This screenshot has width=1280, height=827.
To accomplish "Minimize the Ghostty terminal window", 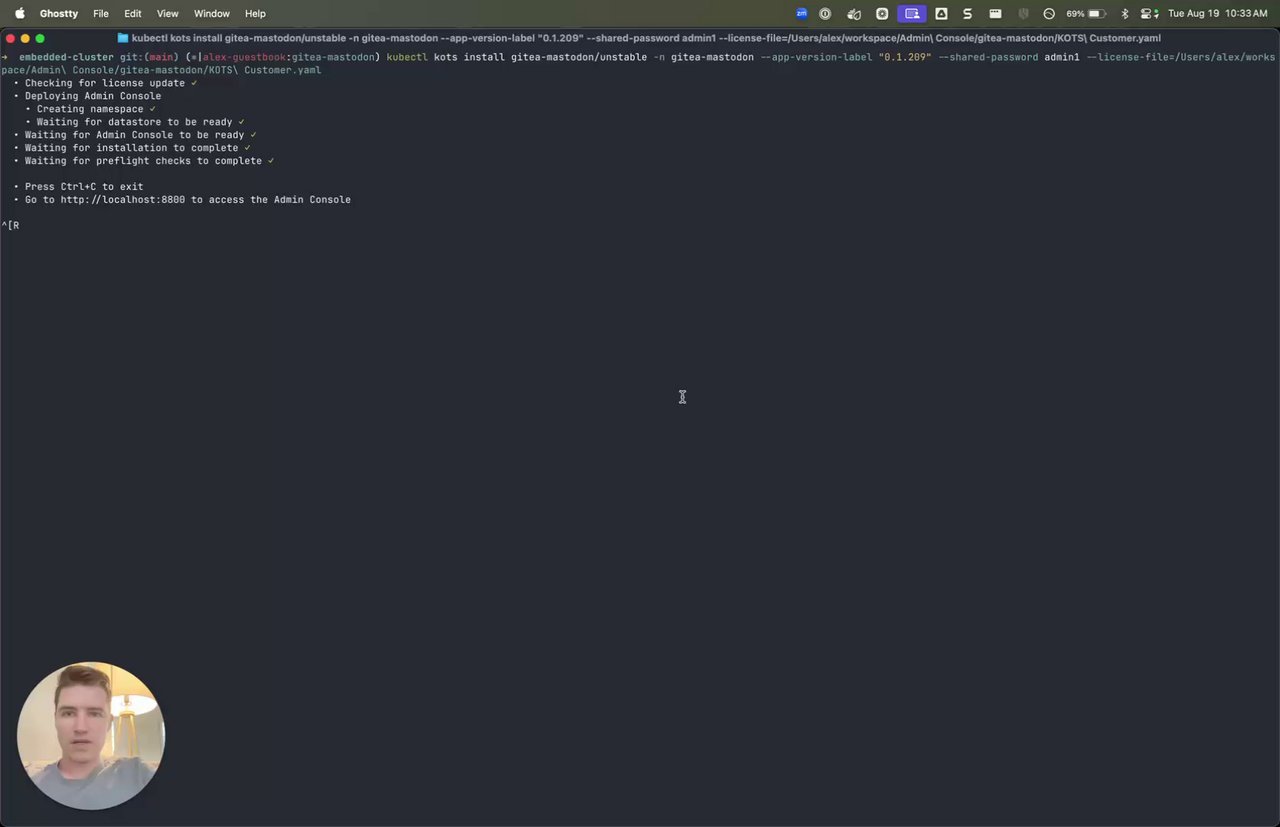I will (25, 38).
